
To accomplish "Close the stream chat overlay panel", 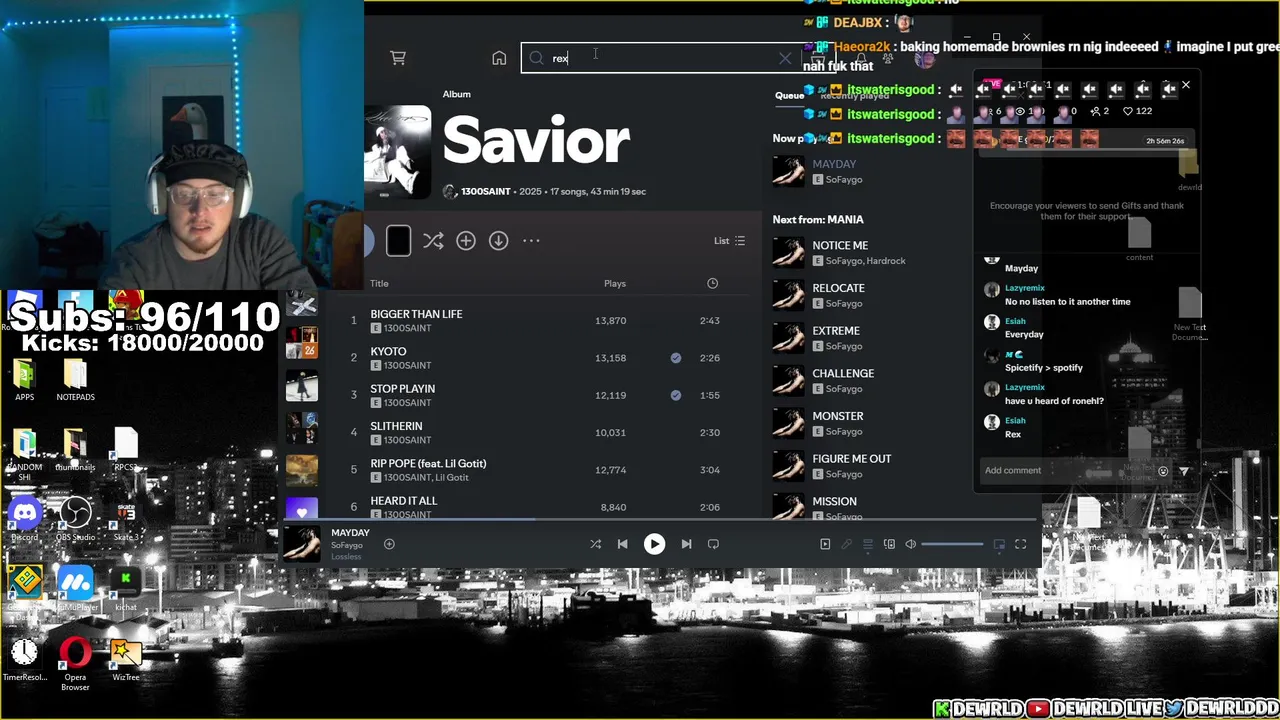I will click(x=1186, y=85).
